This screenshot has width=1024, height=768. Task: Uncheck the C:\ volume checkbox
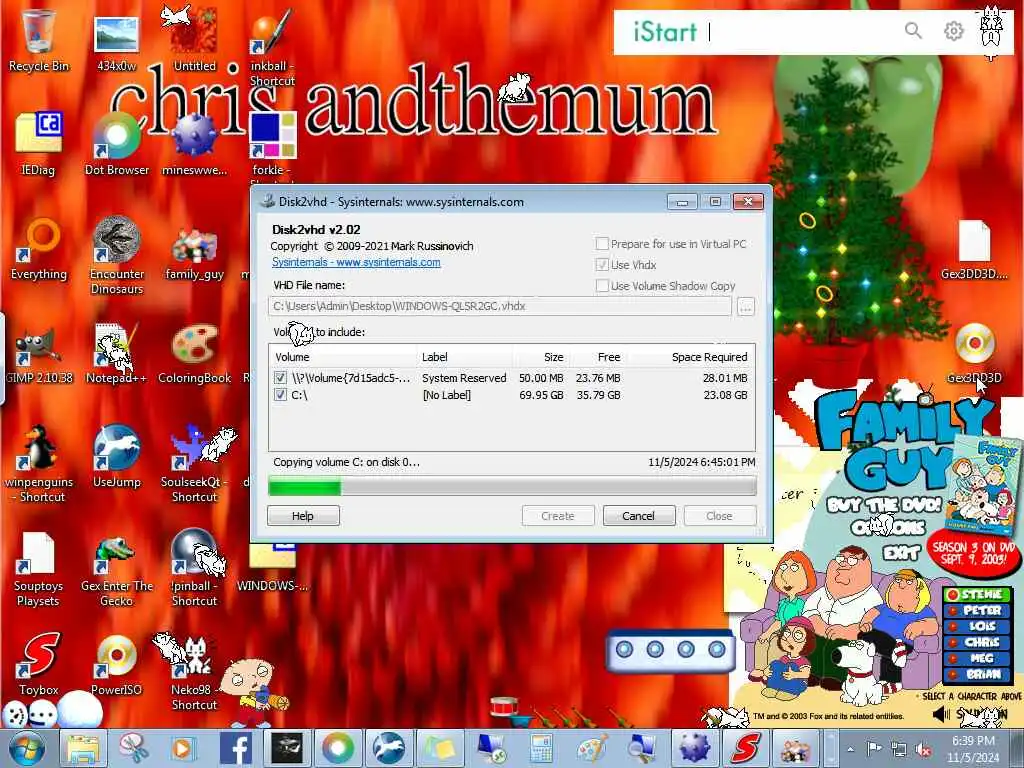[x=280, y=394]
